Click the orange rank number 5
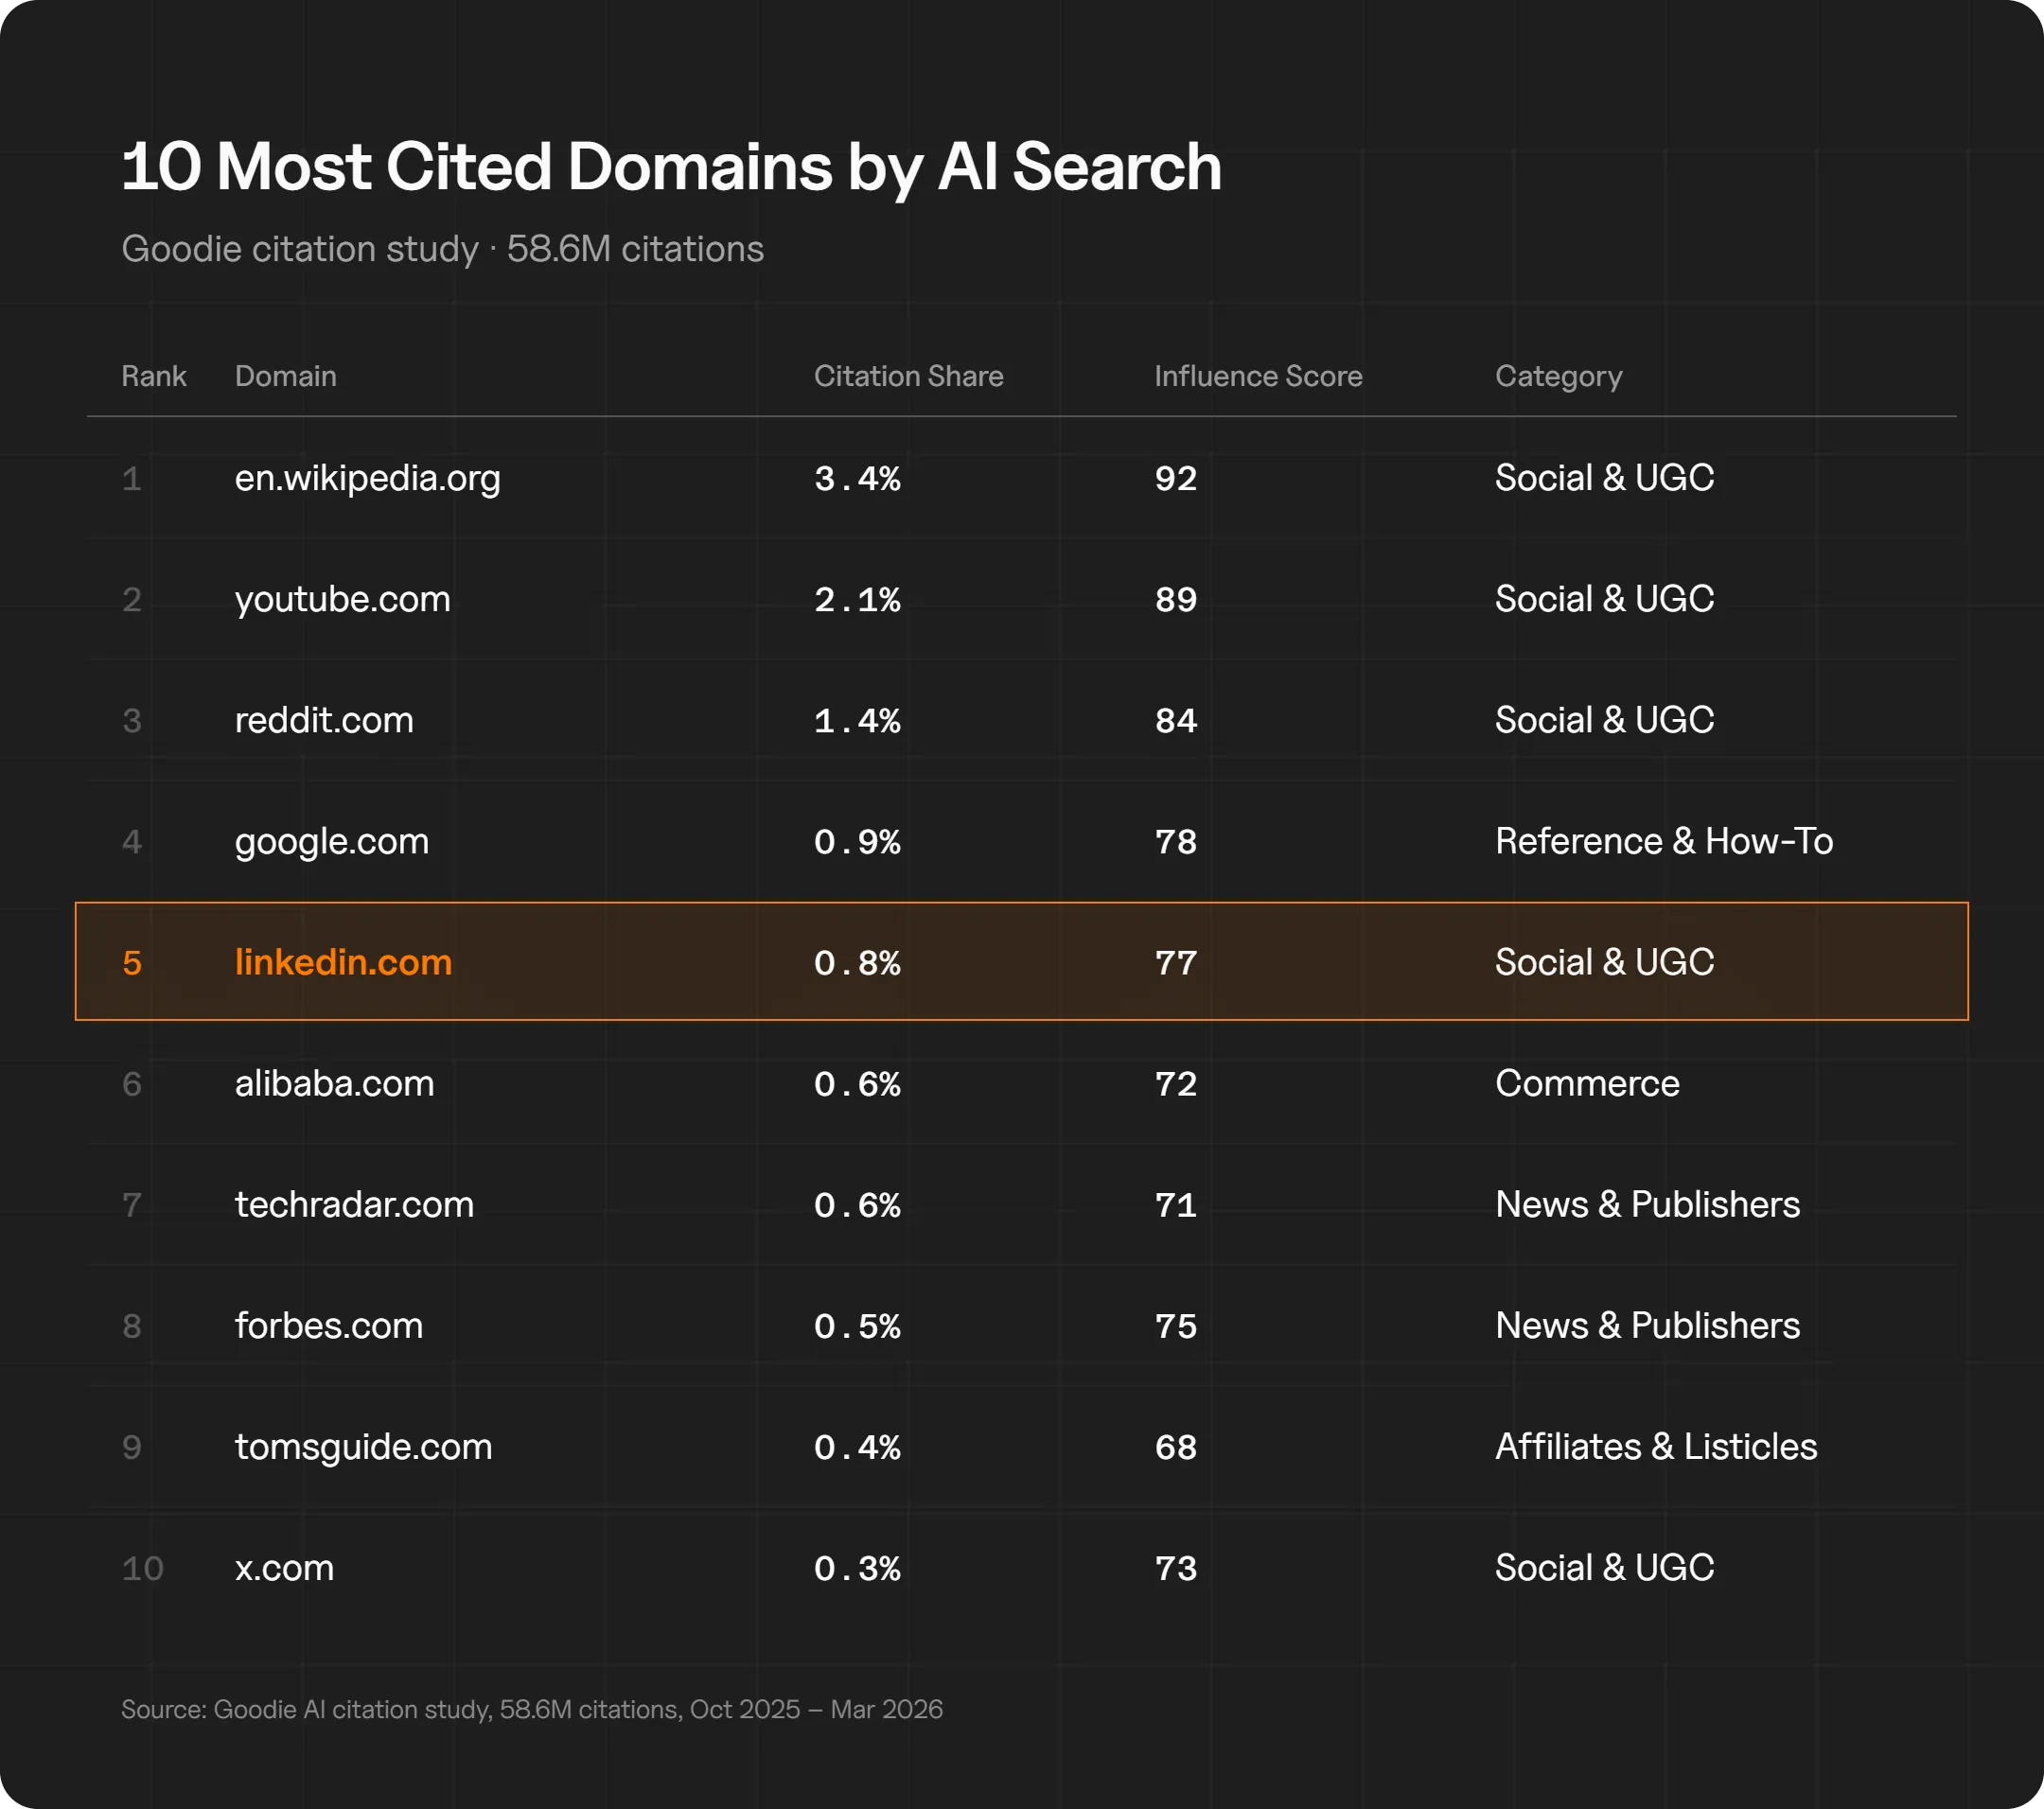Image resolution: width=2044 pixels, height=1809 pixels. pyautogui.click(x=132, y=963)
